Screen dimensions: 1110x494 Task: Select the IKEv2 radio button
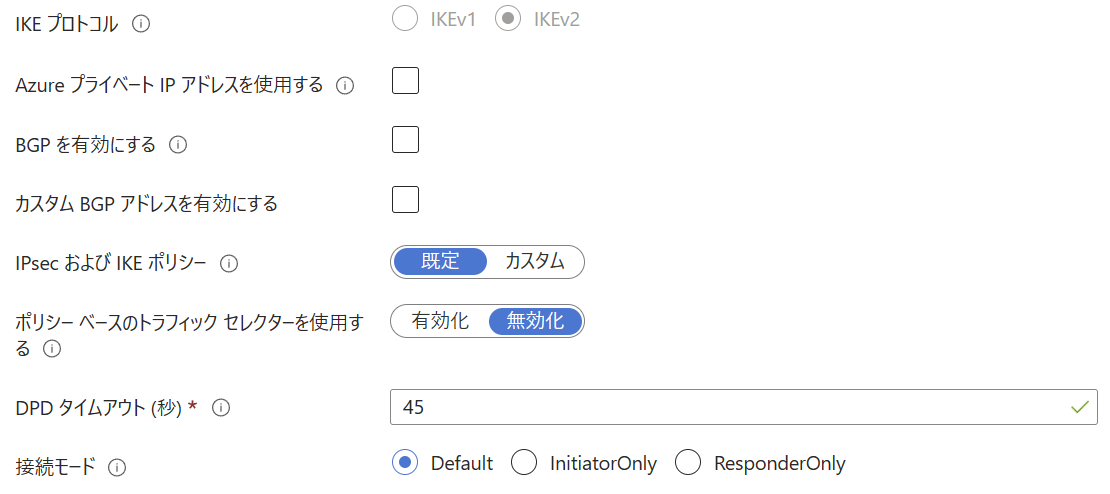[x=508, y=21]
